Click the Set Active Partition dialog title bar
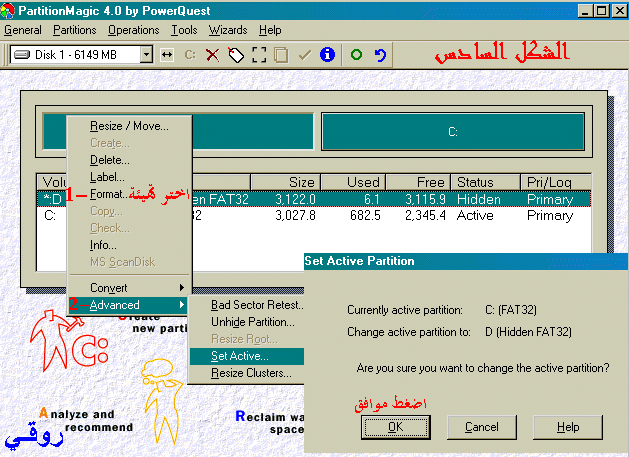 [x=466, y=261]
